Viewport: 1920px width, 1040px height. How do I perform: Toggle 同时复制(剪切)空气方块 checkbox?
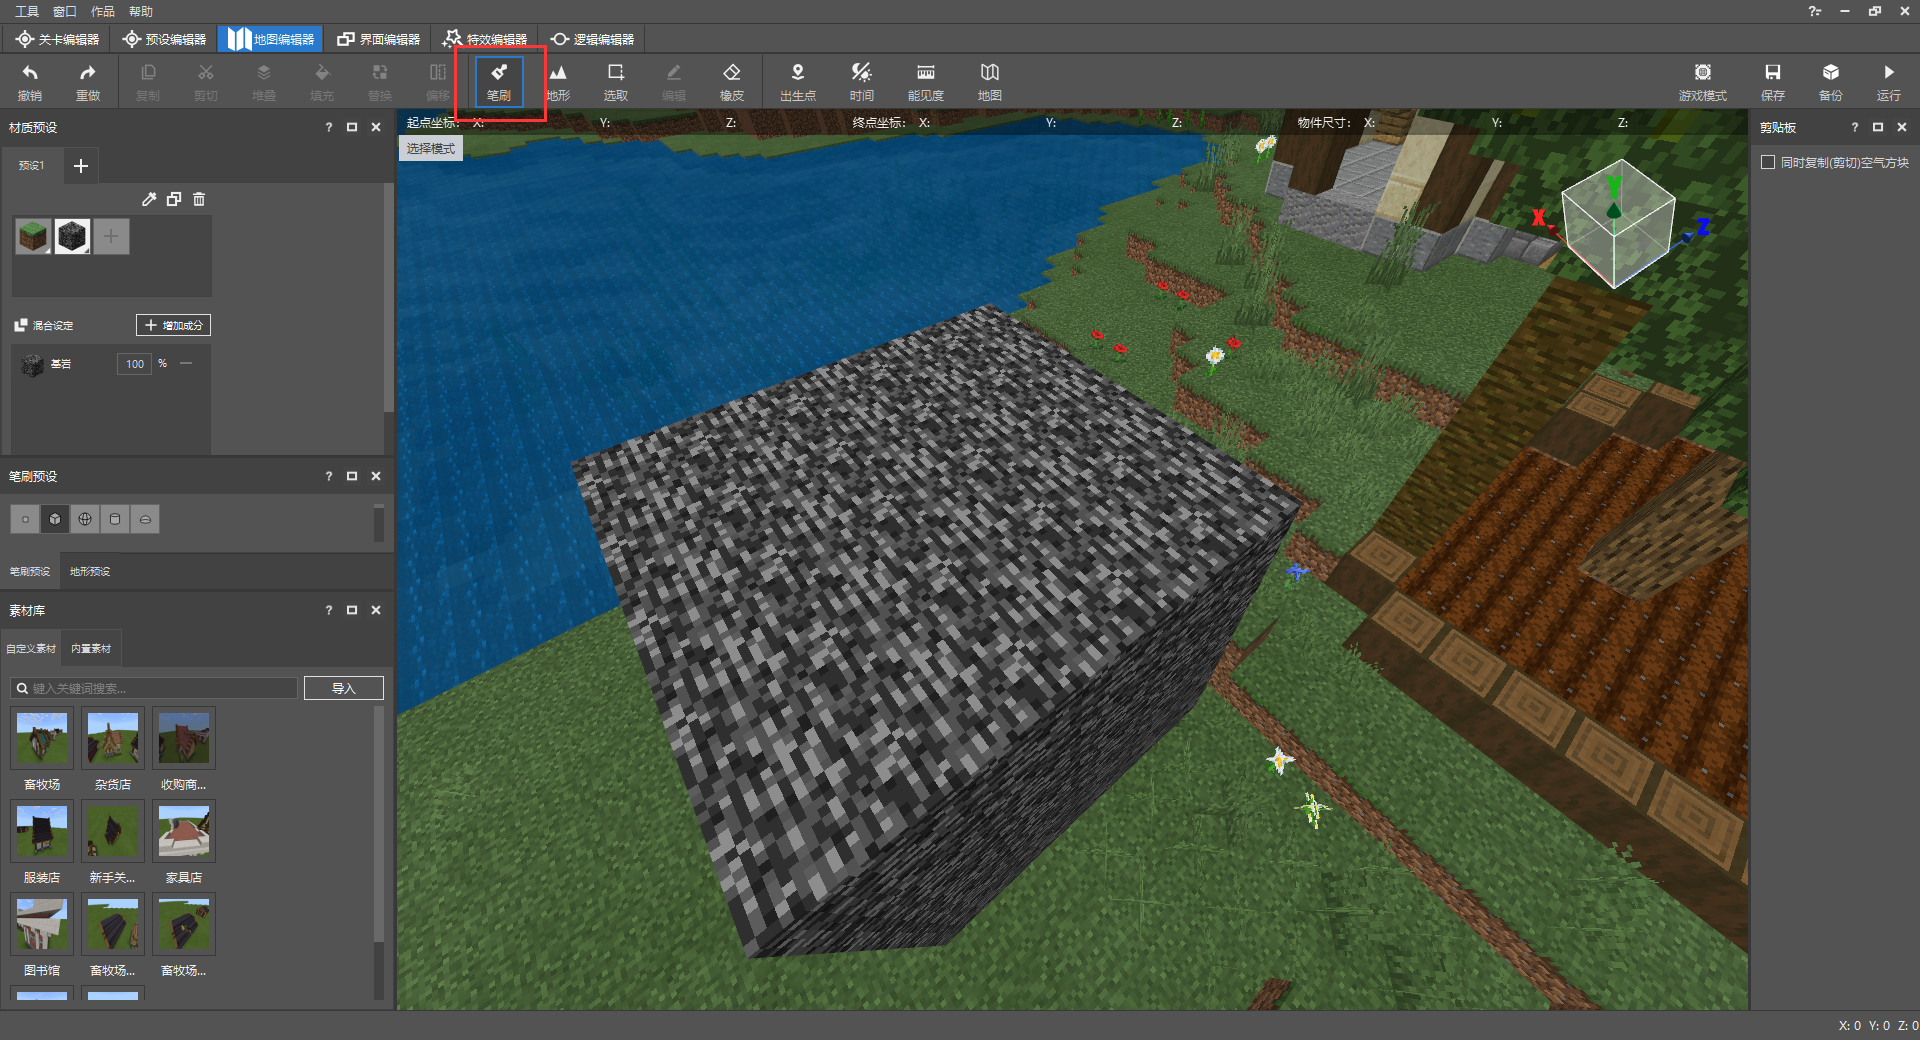tap(1768, 162)
